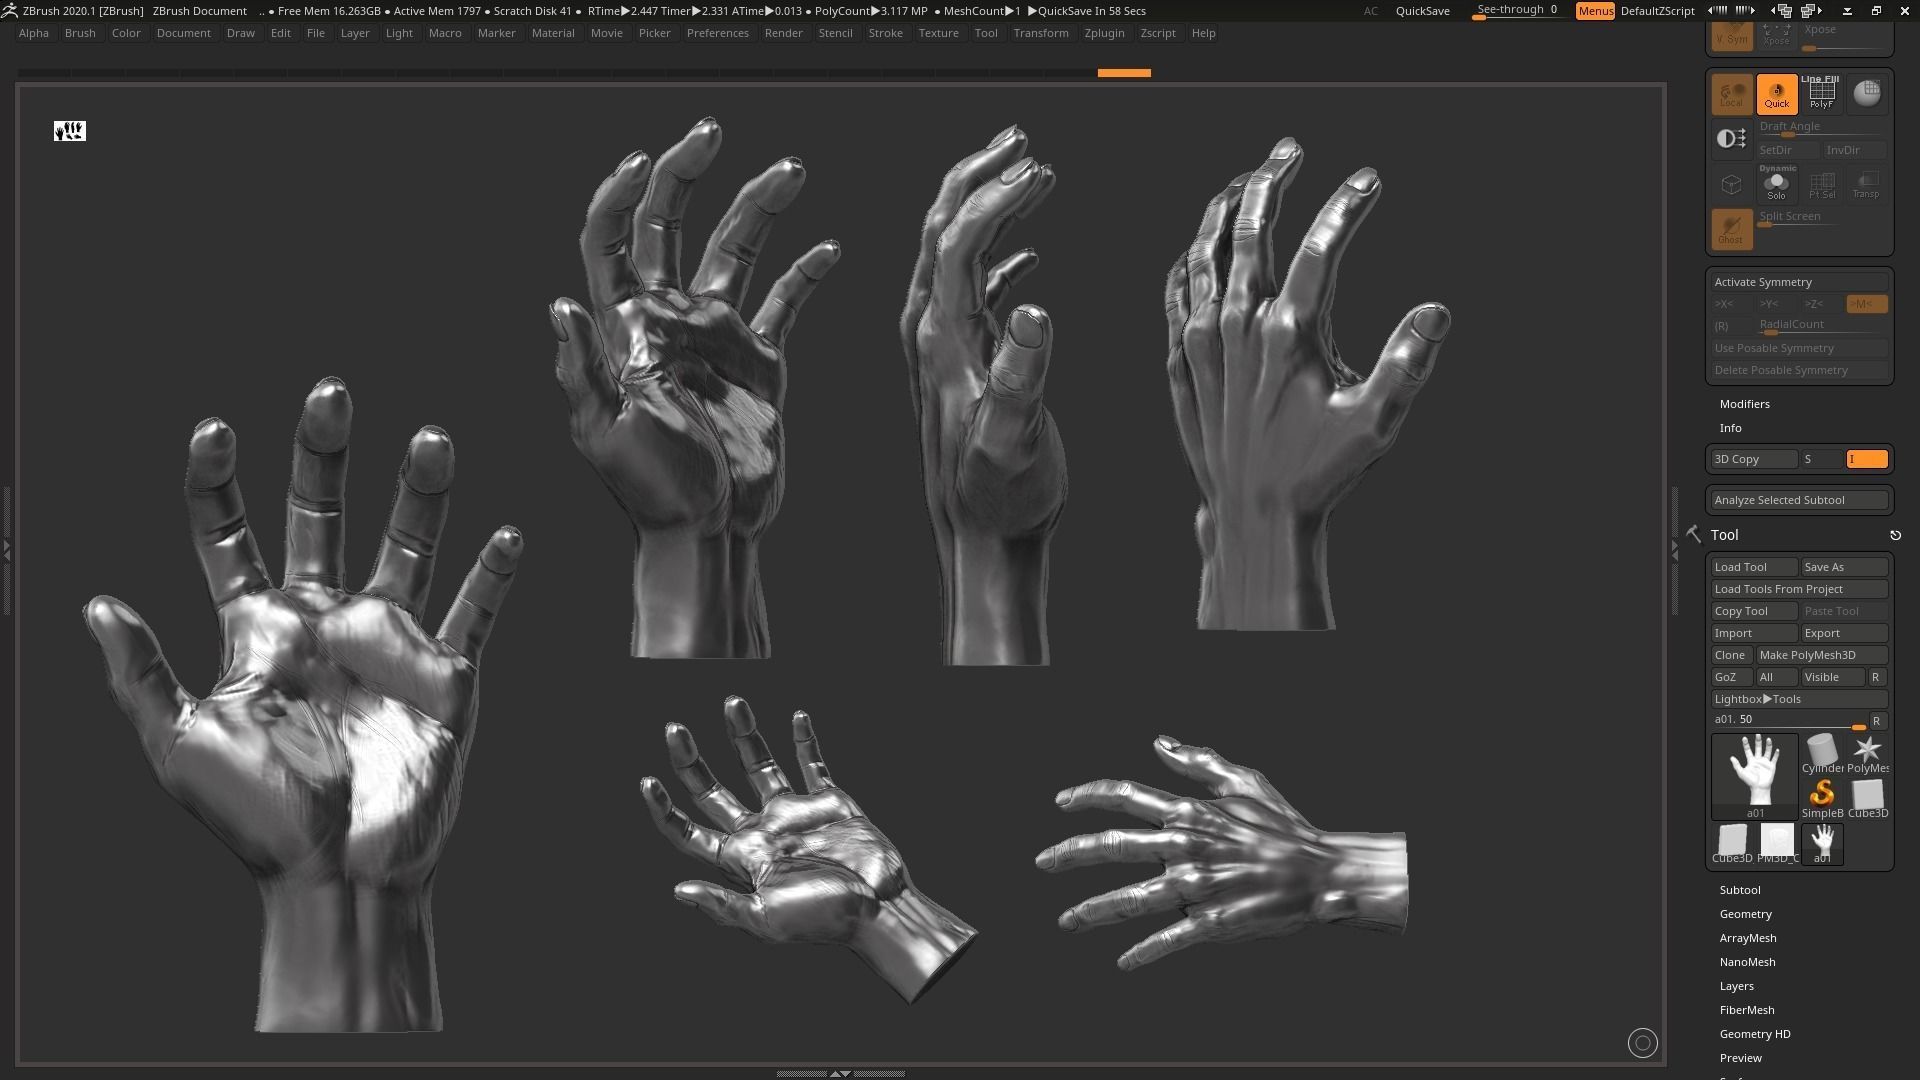This screenshot has width=1920, height=1080.
Task: Enable PolyF line fill display
Action: pyautogui.click(x=1821, y=94)
